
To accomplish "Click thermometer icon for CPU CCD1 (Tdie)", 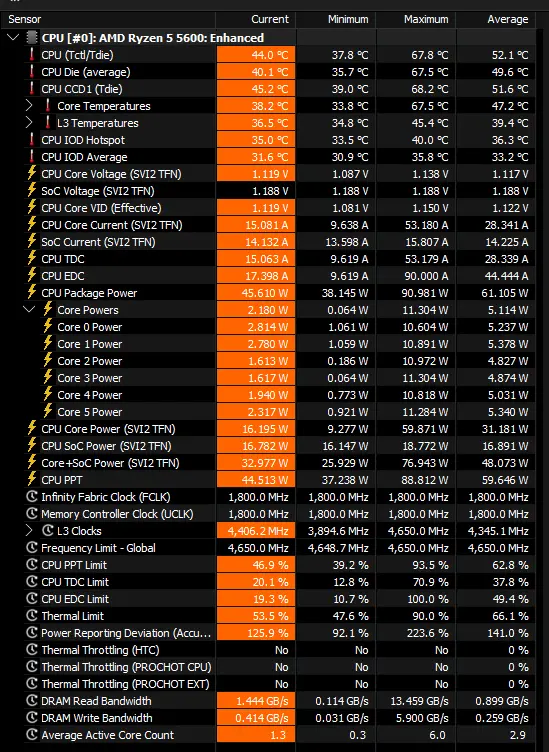I will [32, 89].
